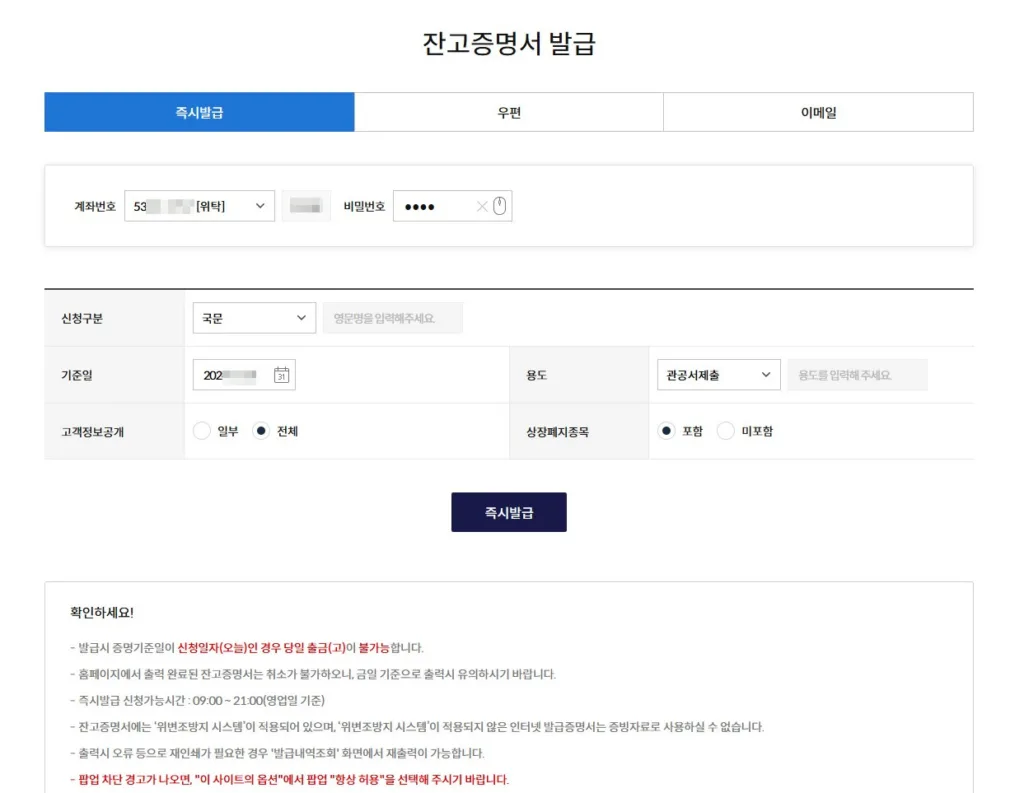Click the 영문명 text input field
Screen dimensions: 1024x793
(x=392, y=318)
